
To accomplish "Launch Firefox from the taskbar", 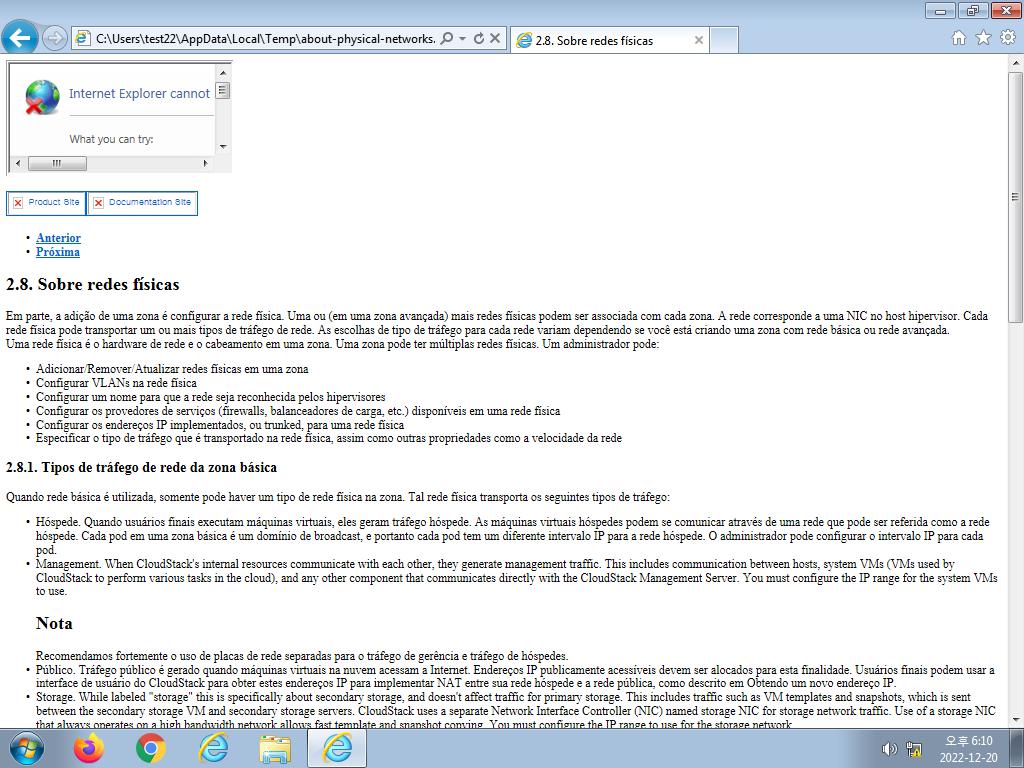I will point(89,748).
